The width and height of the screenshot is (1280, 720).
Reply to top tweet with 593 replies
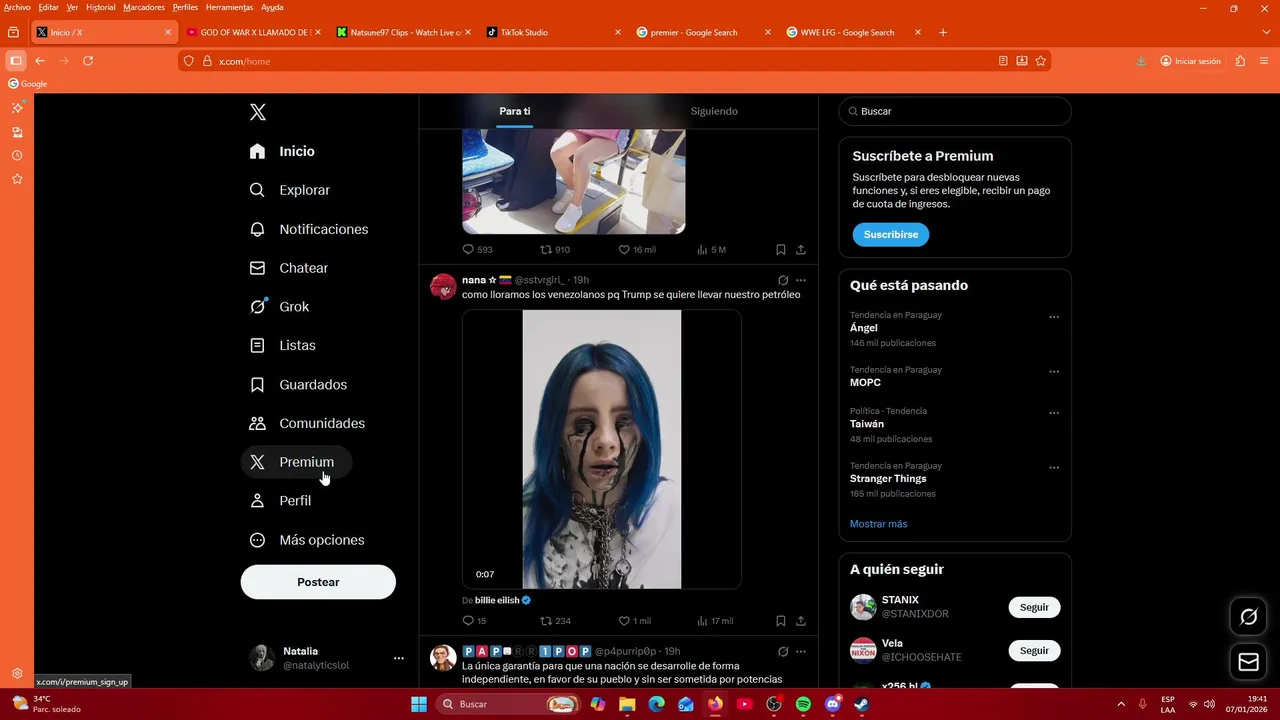point(477,250)
